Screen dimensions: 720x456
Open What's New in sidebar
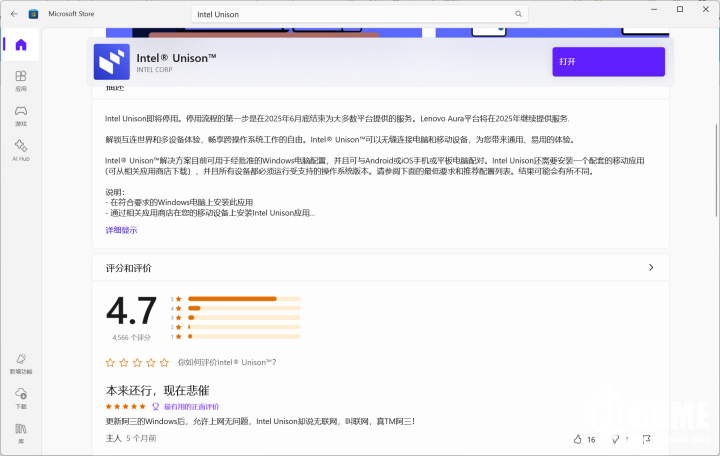coord(21,363)
